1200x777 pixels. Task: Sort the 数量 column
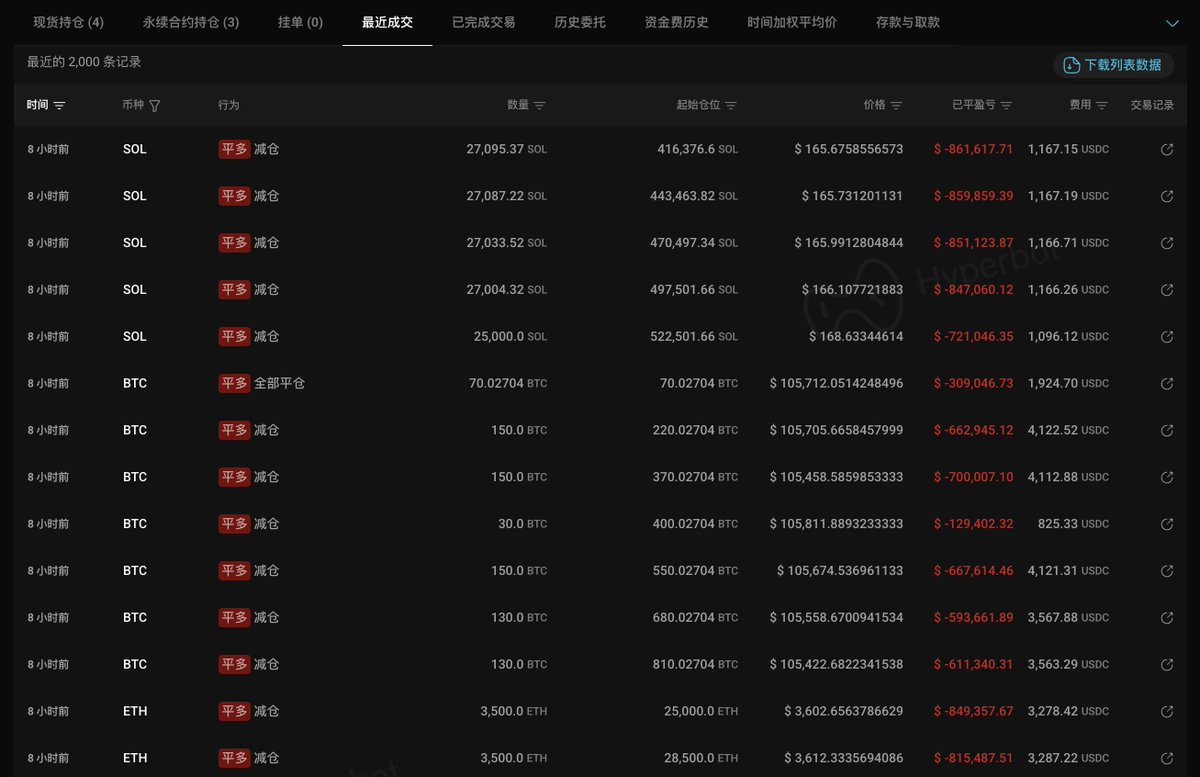pos(540,105)
